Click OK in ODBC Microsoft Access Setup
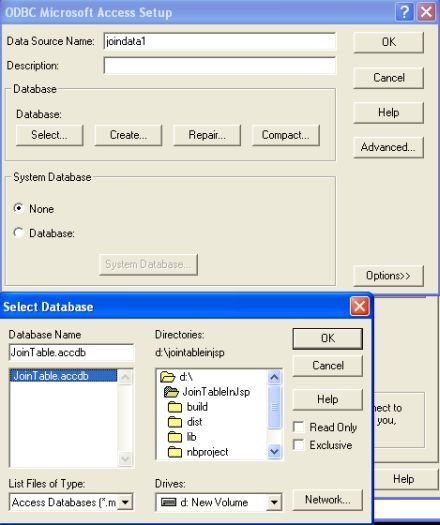Viewport: 440px width, 525px height. (x=388, y=42)
